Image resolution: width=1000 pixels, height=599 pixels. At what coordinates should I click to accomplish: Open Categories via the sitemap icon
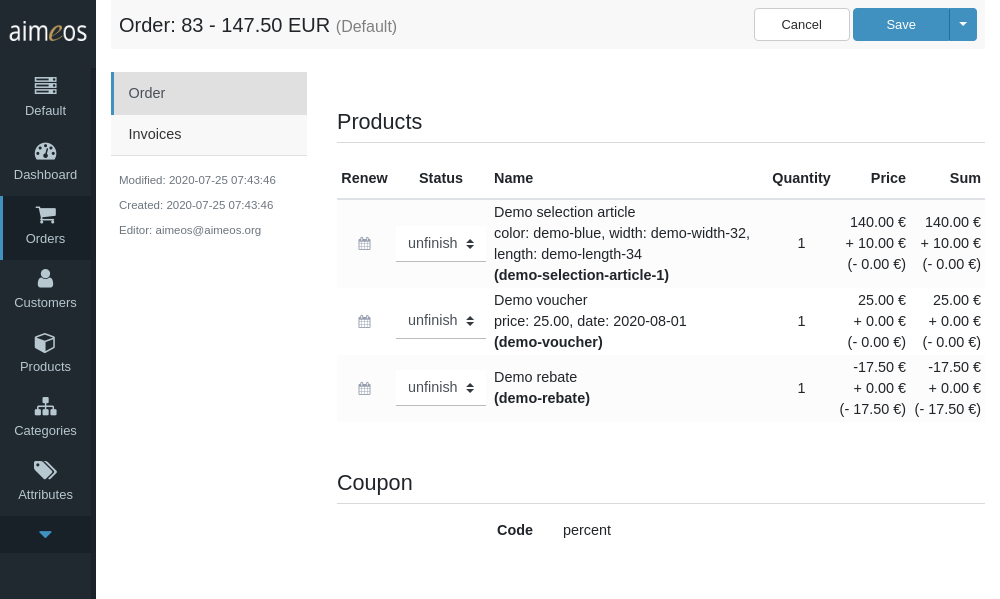point(45,406)
